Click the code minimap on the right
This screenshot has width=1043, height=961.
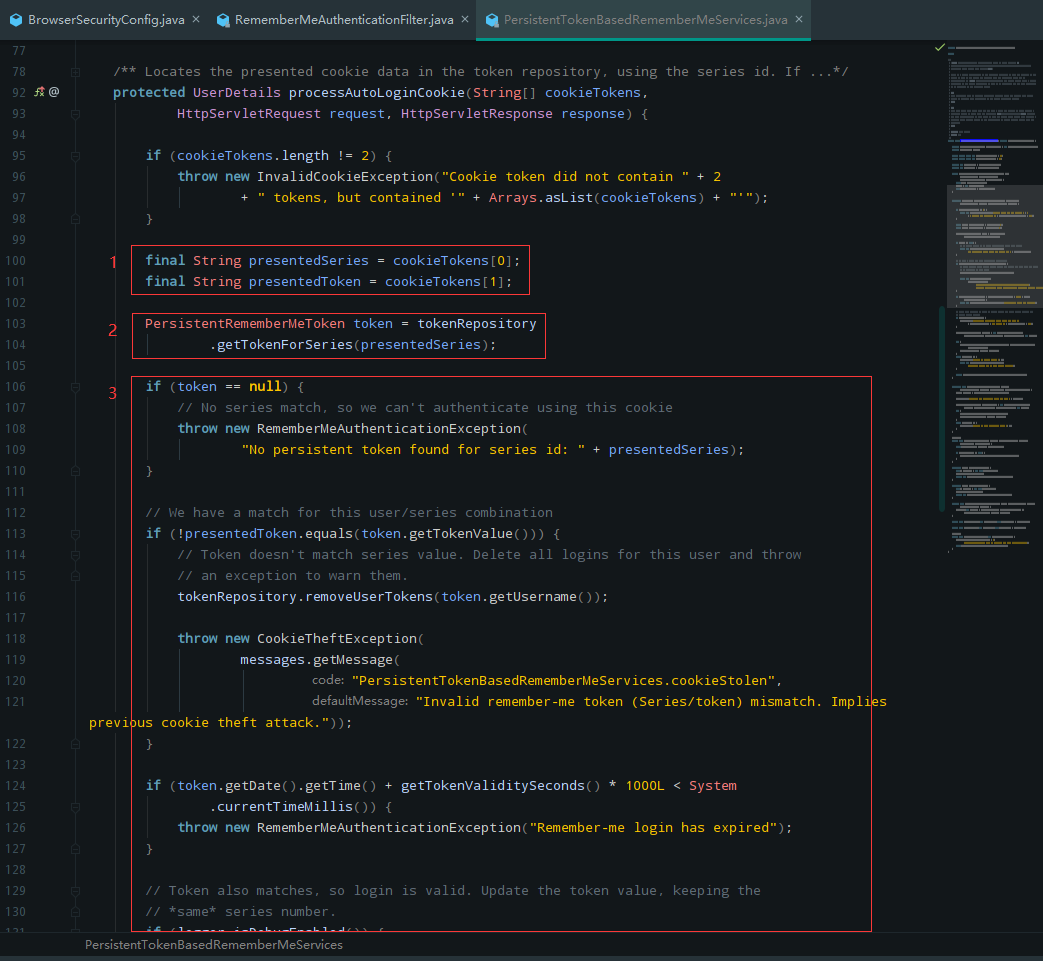click(x=990, y=300)
